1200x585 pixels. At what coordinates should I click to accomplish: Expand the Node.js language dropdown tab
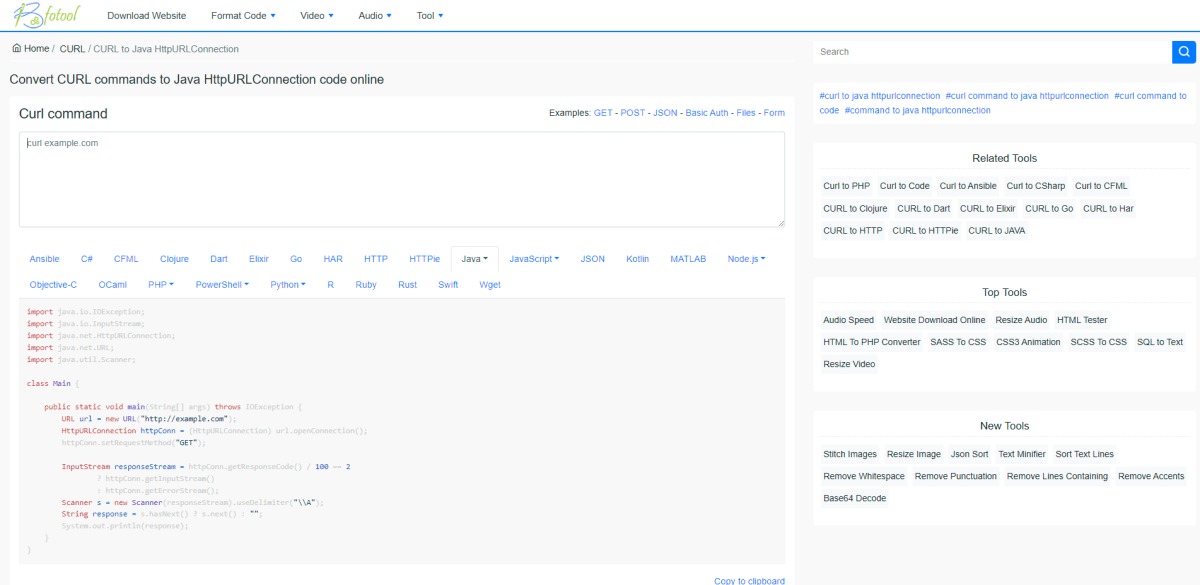coord(746,259)
